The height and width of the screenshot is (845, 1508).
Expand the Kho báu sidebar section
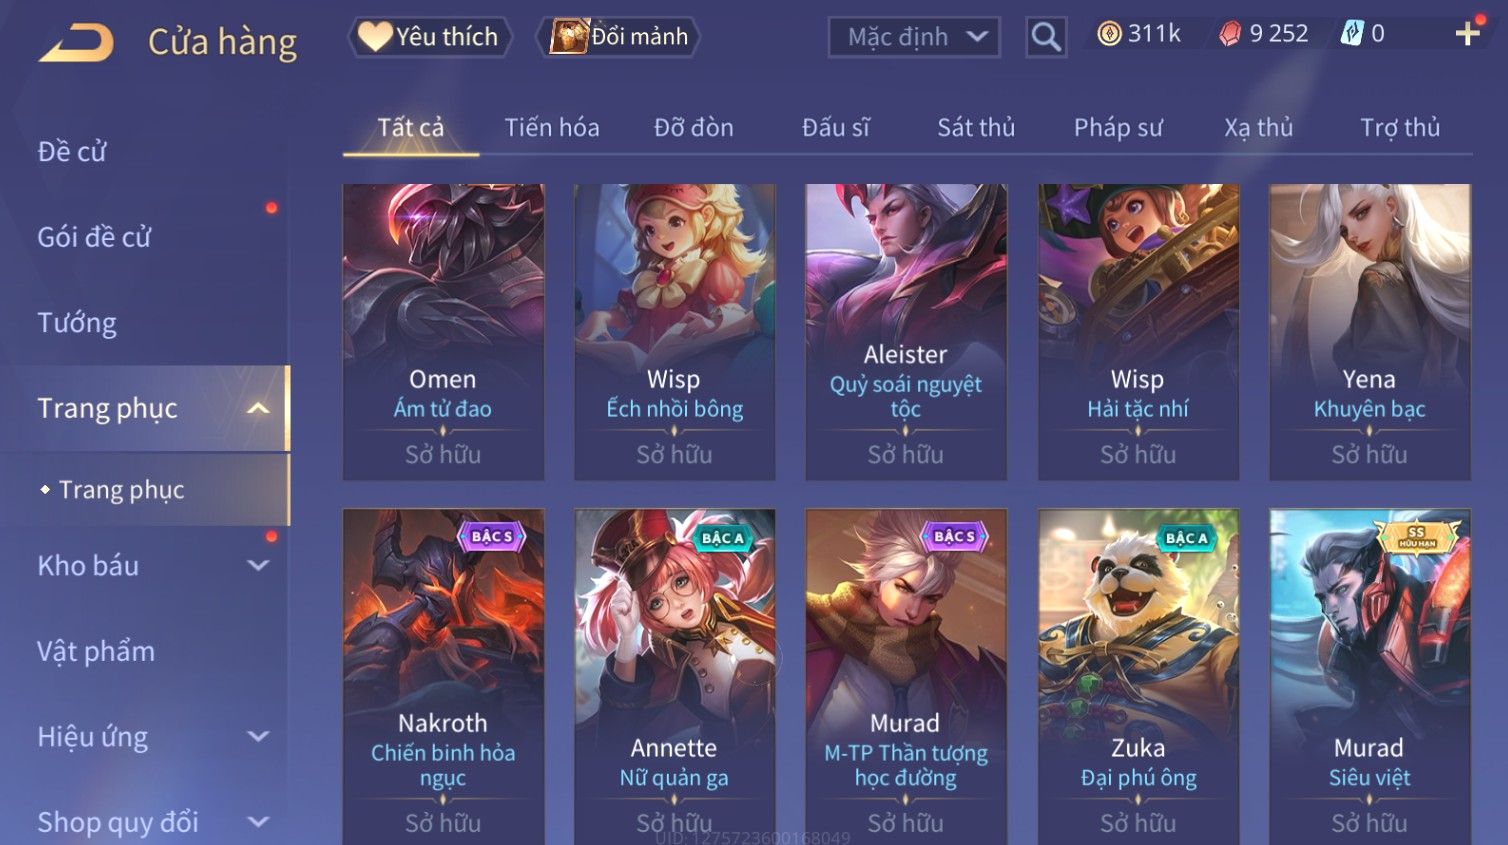coord(258,565)
